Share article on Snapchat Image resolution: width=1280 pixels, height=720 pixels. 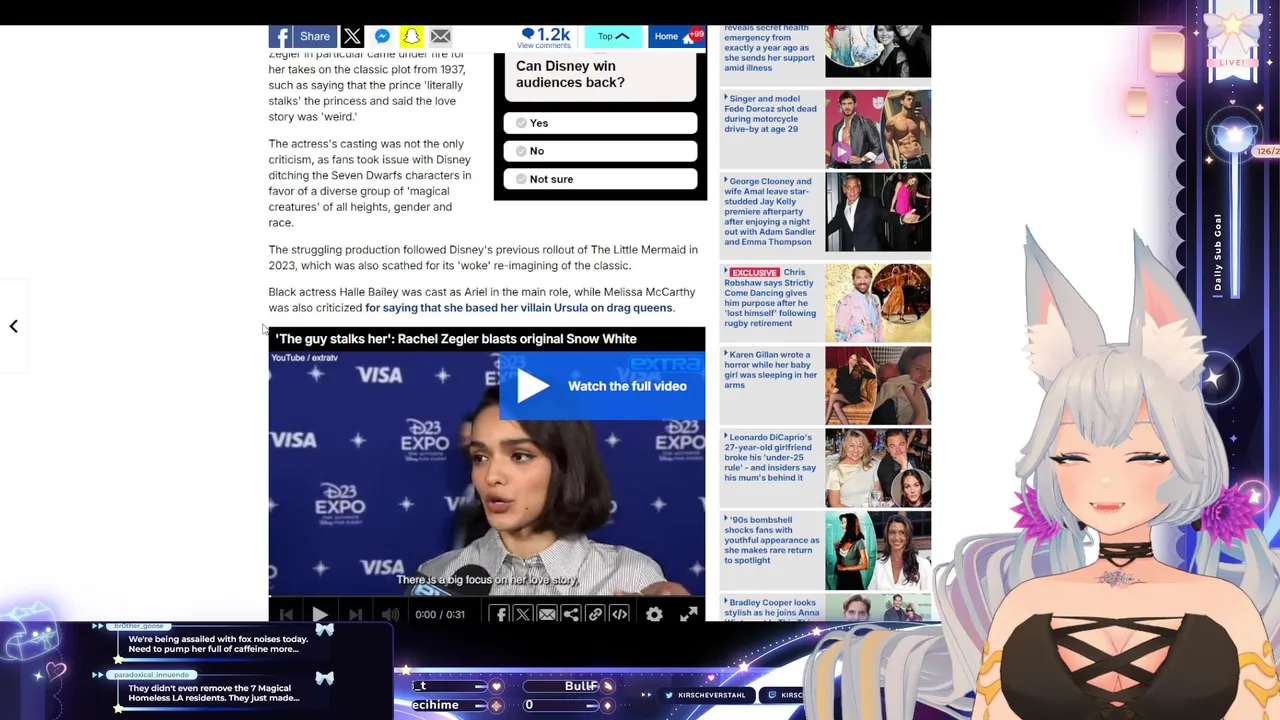point(411,37)
